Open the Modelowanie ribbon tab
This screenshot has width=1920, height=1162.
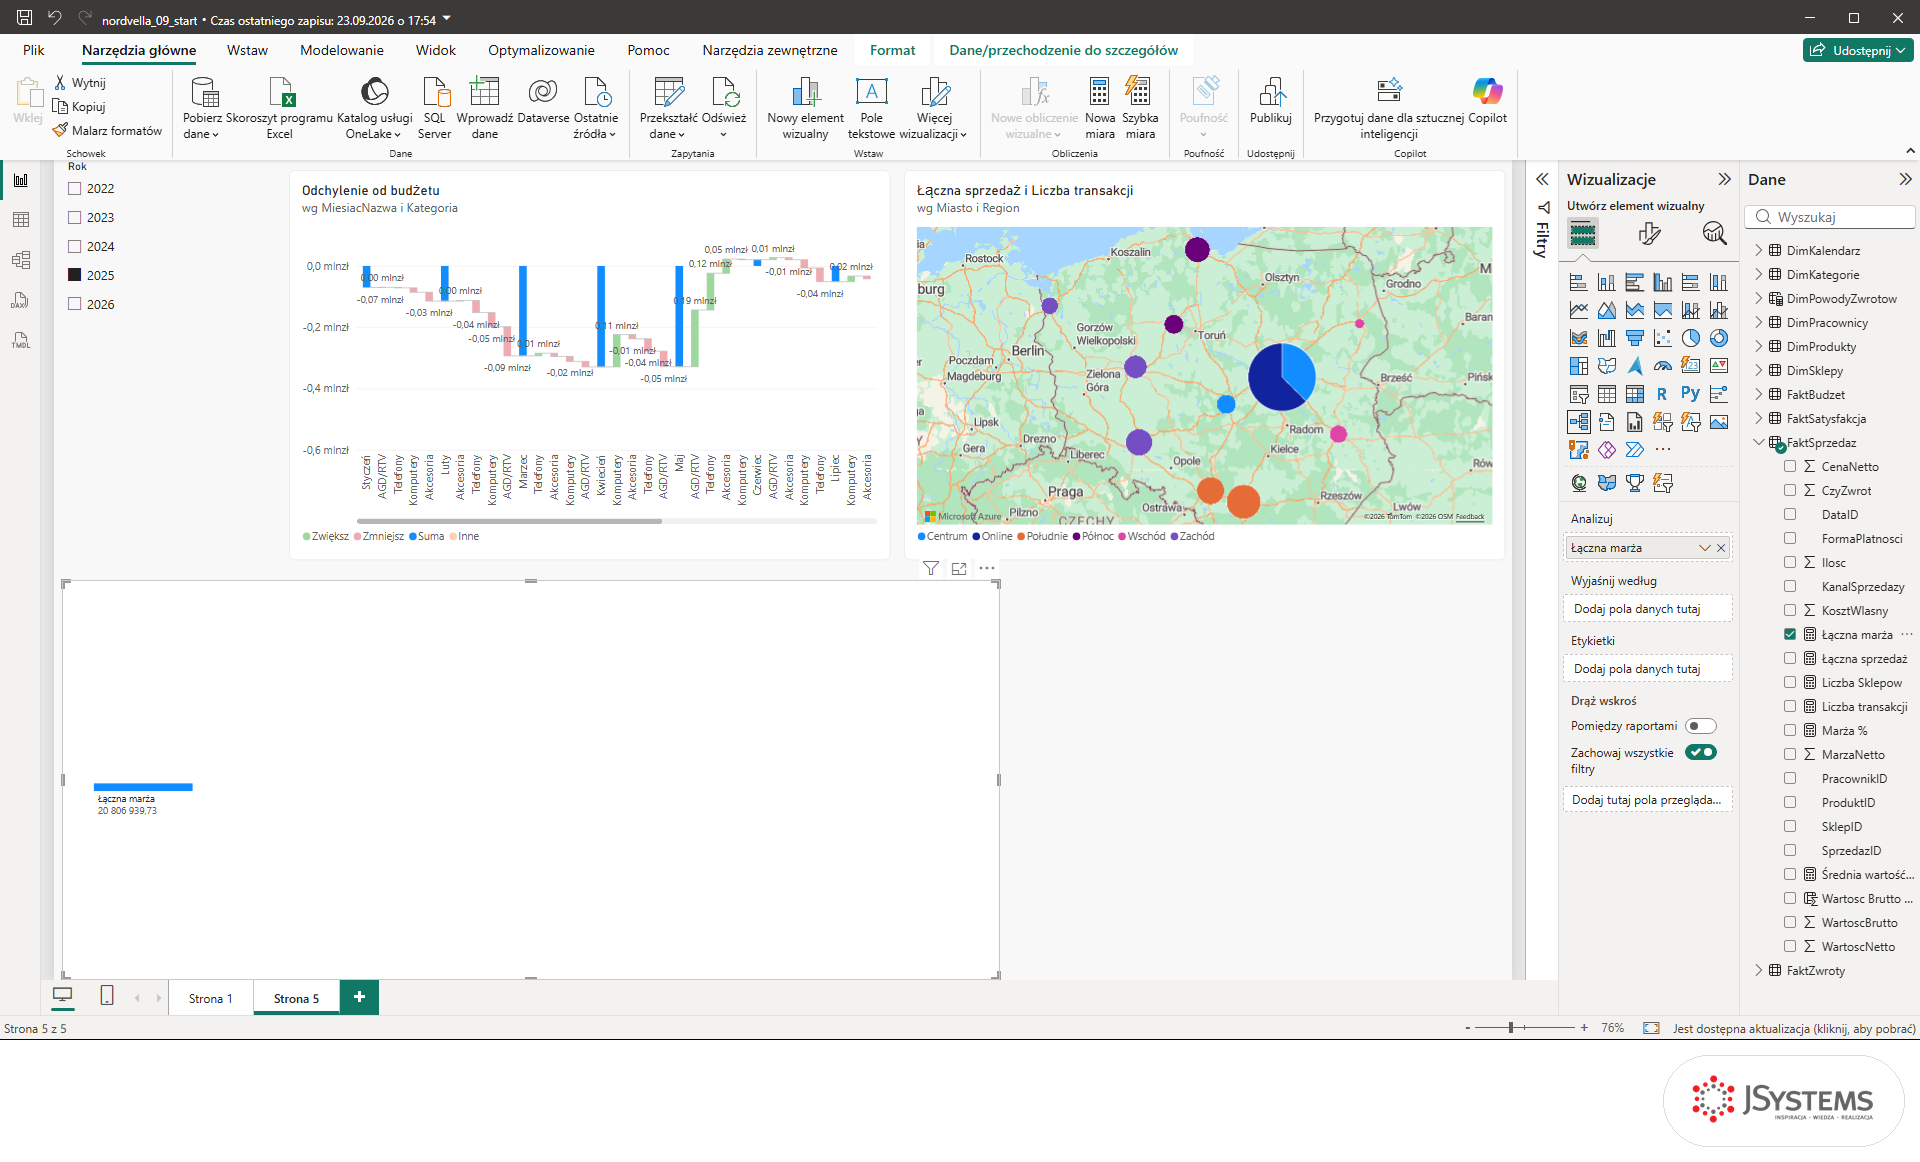[x=342, y=50]
